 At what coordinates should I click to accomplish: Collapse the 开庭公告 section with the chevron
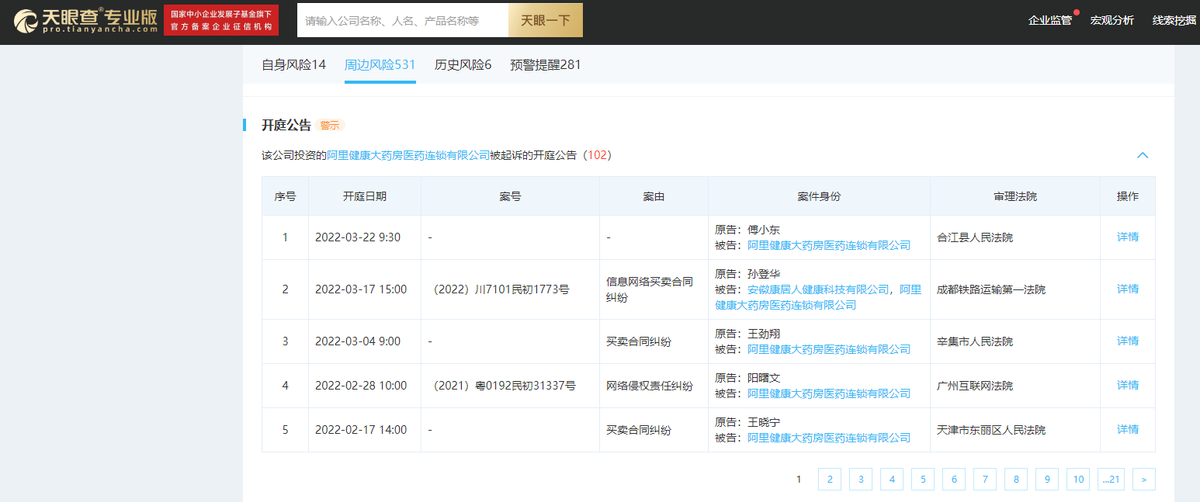1143,155
